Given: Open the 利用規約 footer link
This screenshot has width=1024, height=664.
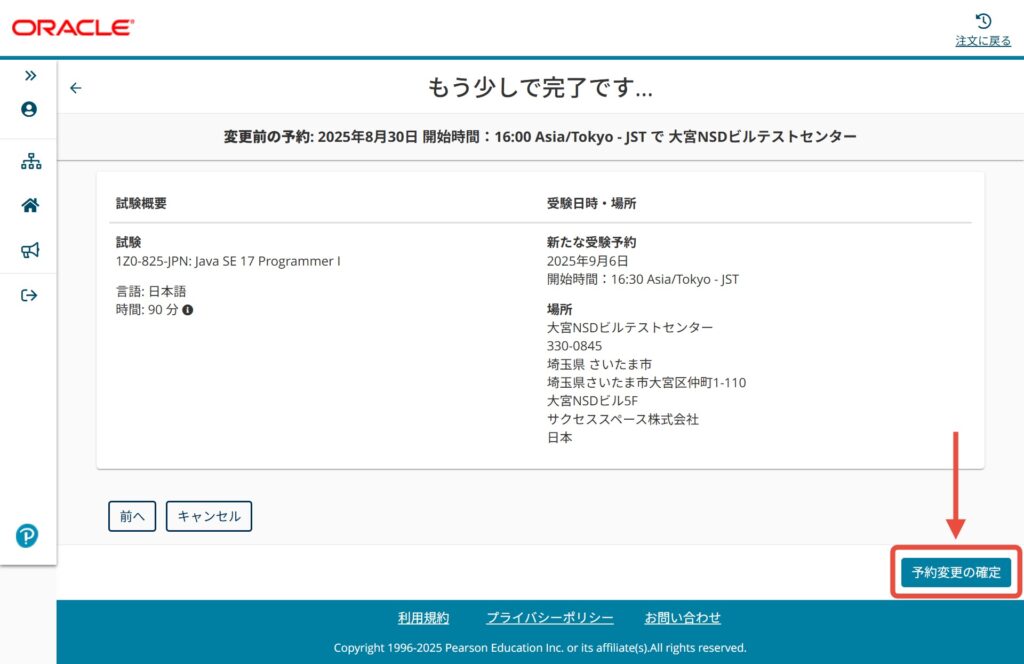Looking at the screenshot, I should pyautogui.click(x=423, y=618).
